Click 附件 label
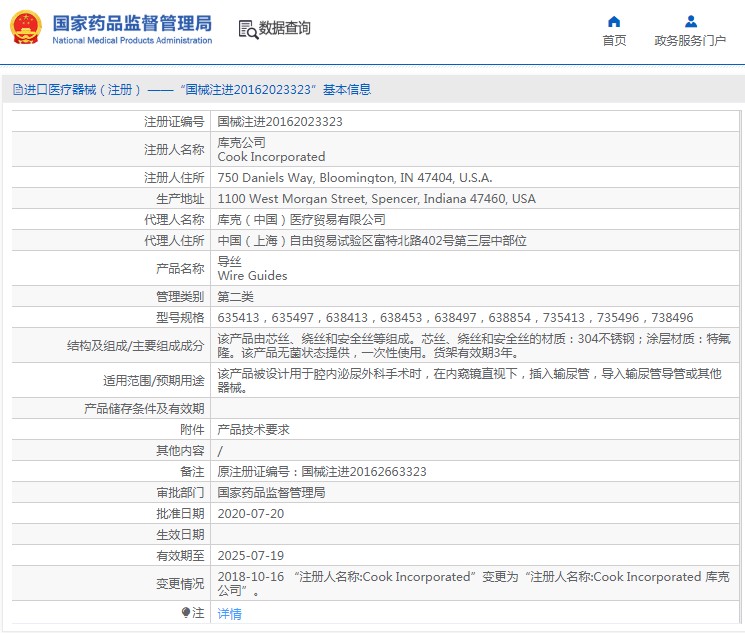This screenshot has width=745, height=633. [x=192, y=430]
